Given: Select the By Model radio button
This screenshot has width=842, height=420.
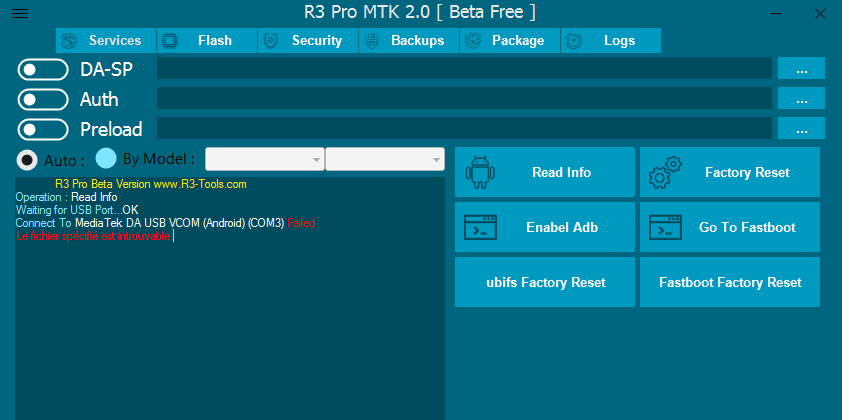Looking at the screenshot, I should point(106,158).
